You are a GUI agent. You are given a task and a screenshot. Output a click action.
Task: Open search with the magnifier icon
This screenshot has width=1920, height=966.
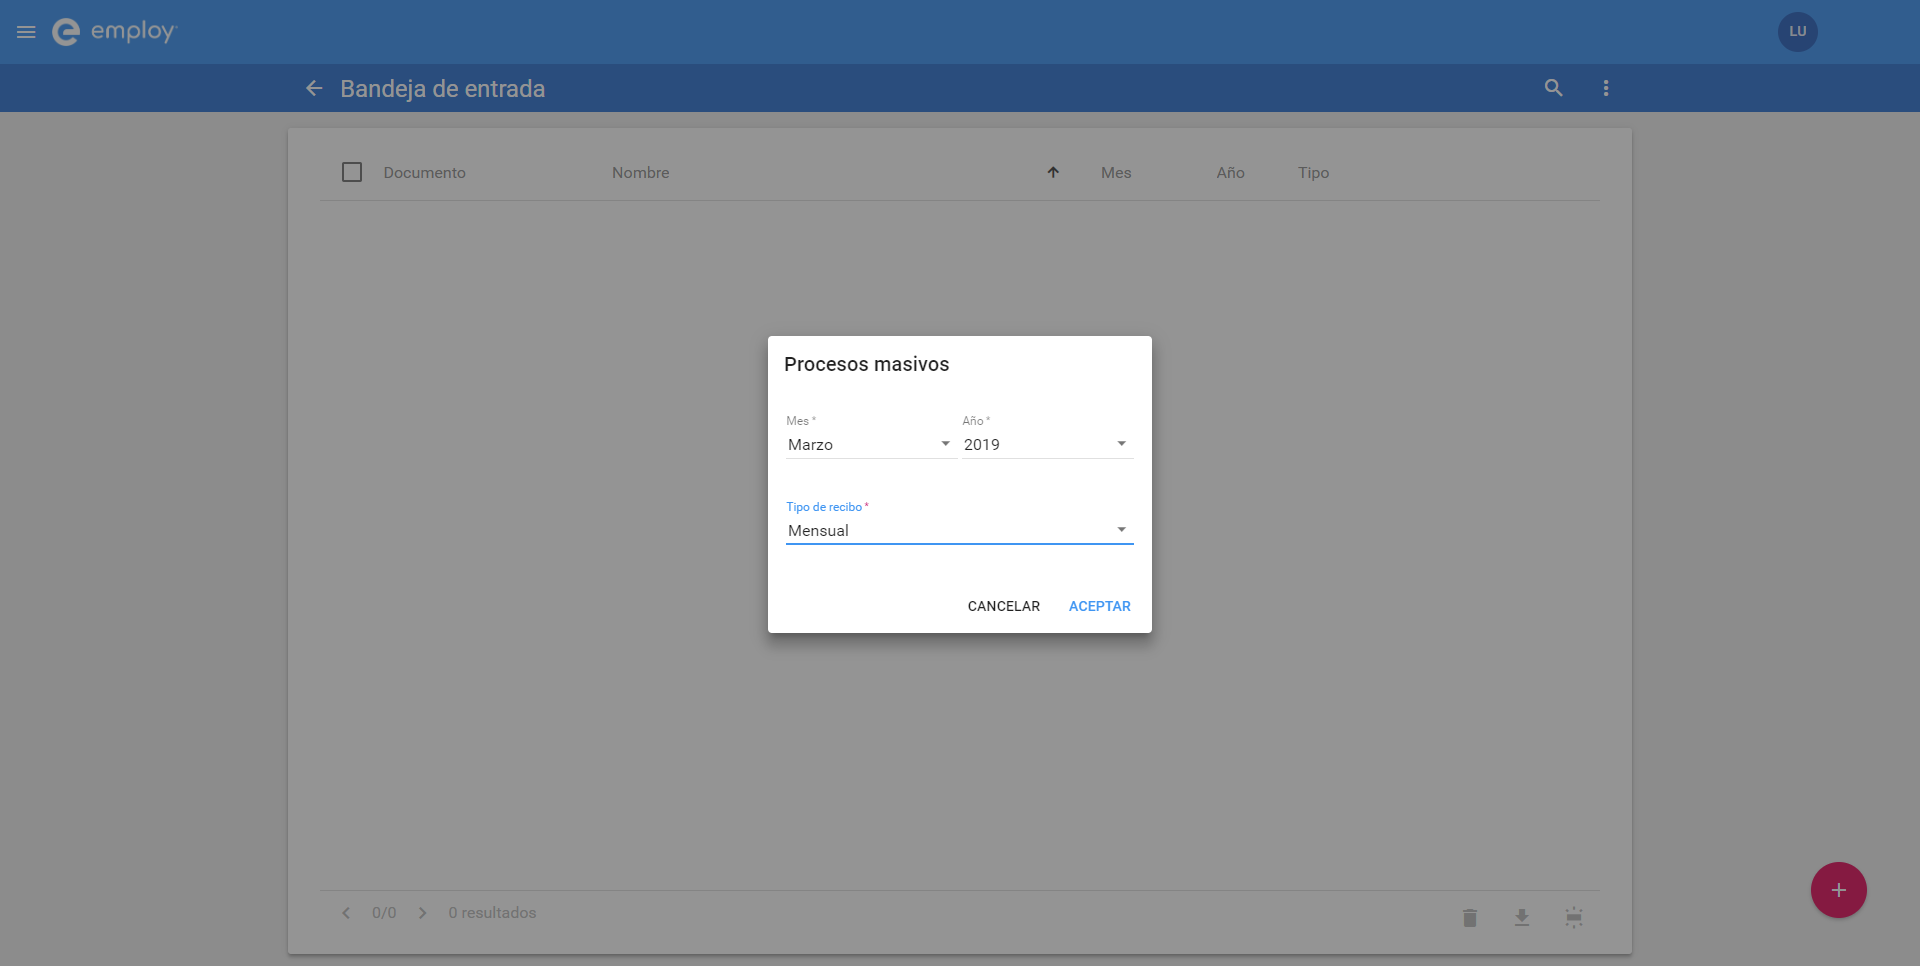click(1553, 88)
